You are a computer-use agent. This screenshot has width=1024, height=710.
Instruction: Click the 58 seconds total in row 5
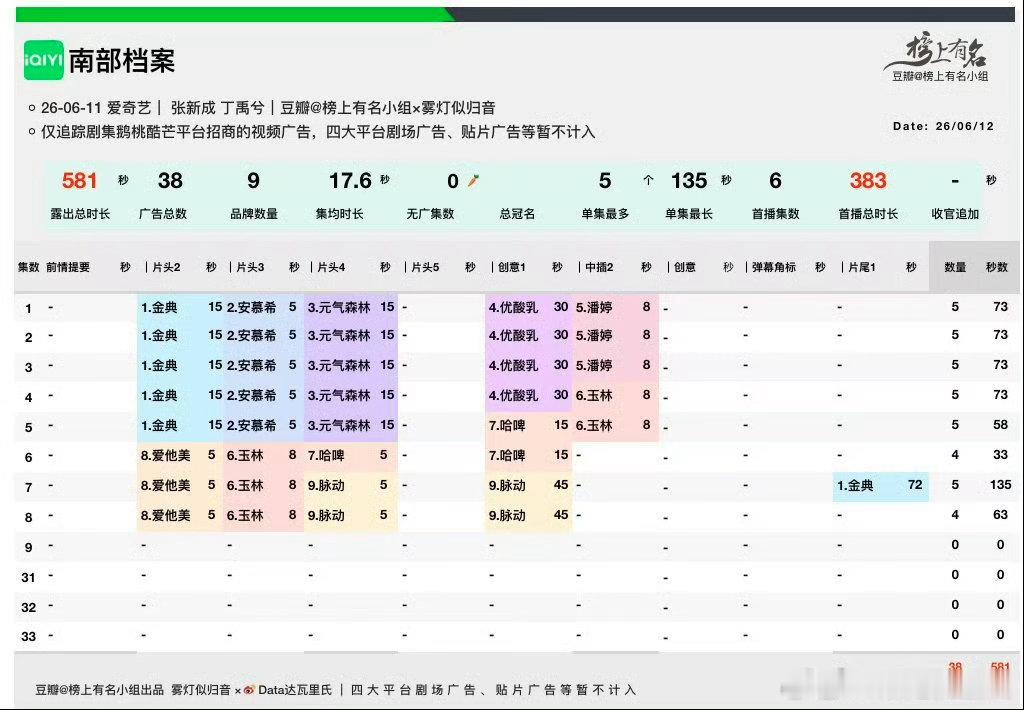(1000, 425)
